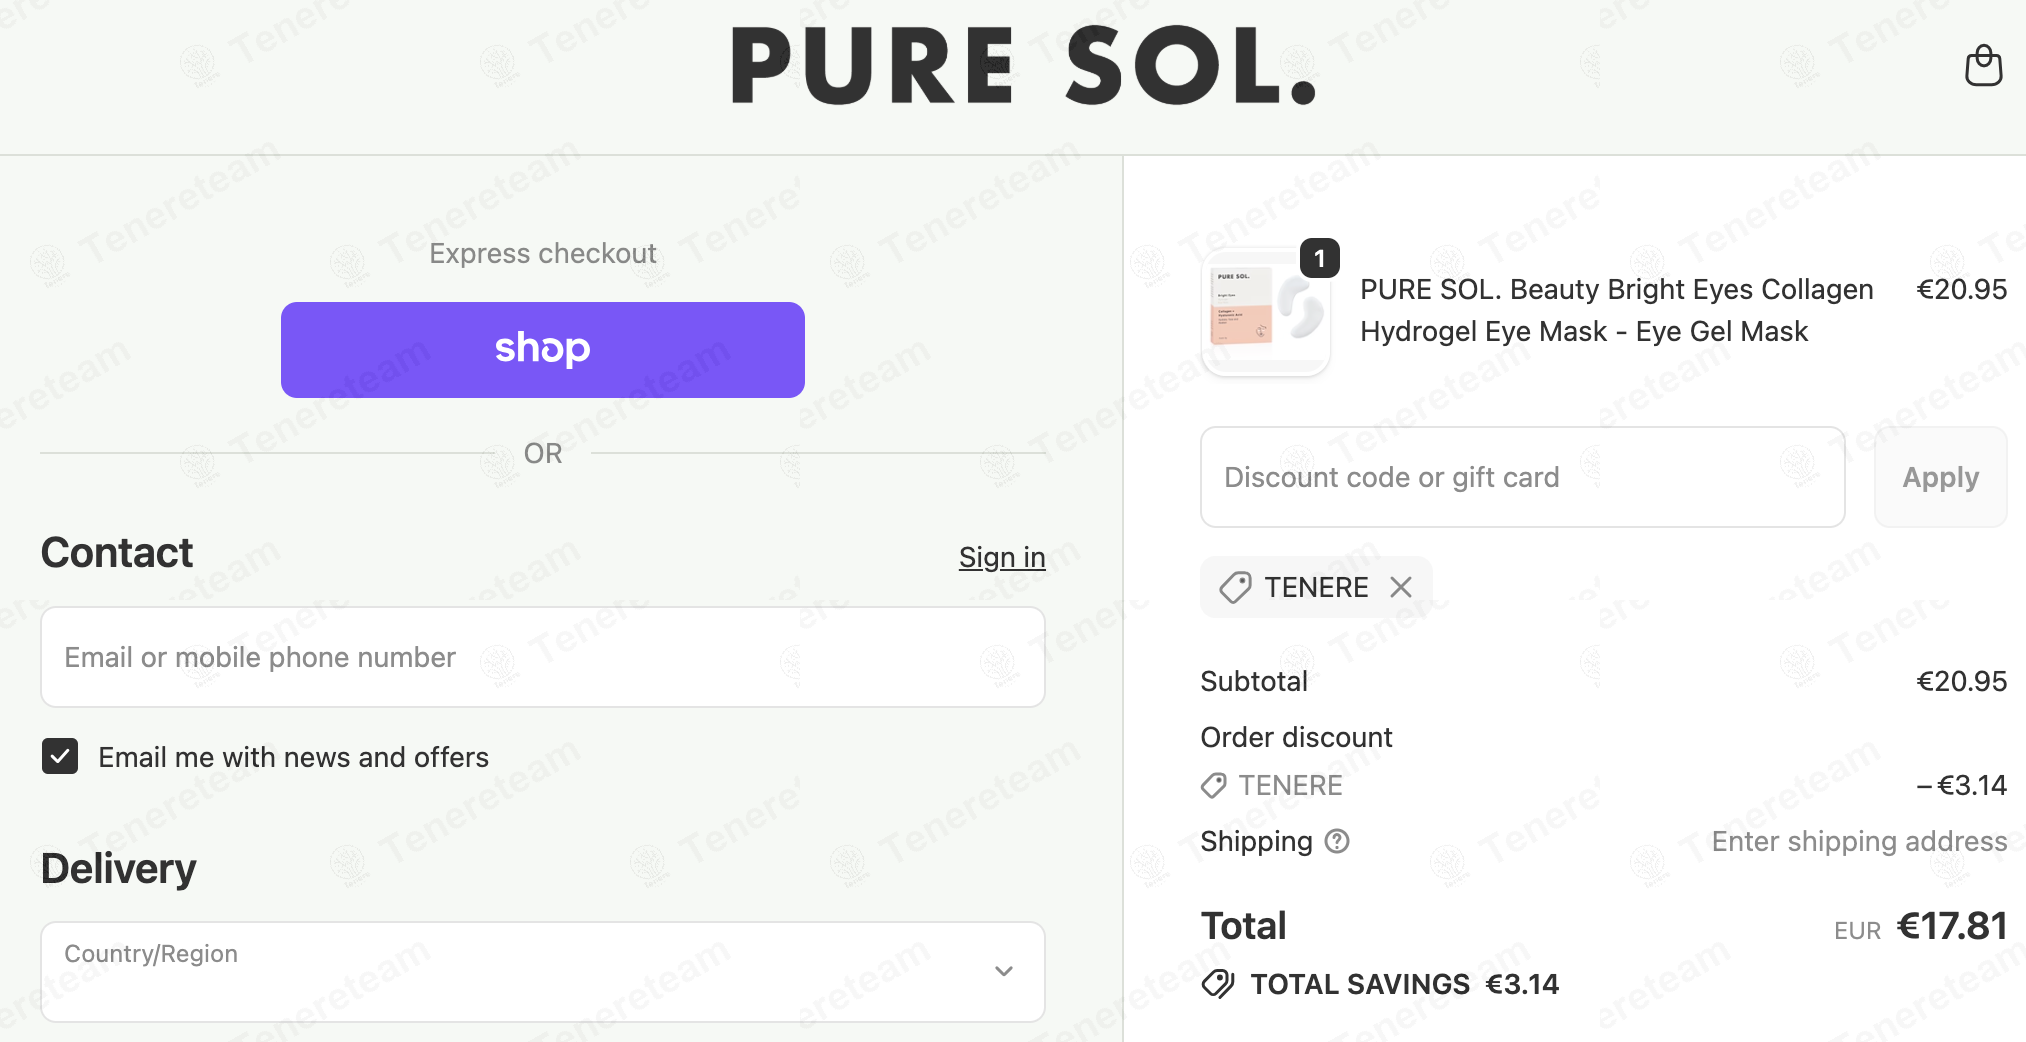This screenshot has height=1042, width=2026.
Task: Click the Apply discount button
Action: point(1940,477)
